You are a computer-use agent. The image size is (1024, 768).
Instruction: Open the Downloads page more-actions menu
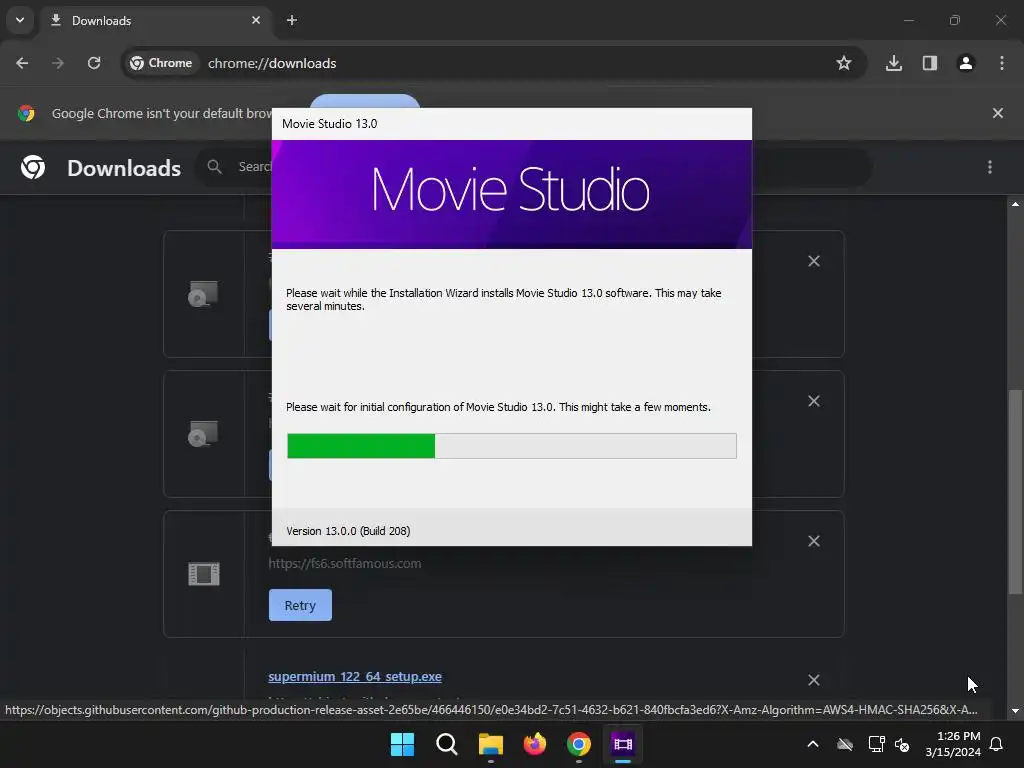(990, 167)
